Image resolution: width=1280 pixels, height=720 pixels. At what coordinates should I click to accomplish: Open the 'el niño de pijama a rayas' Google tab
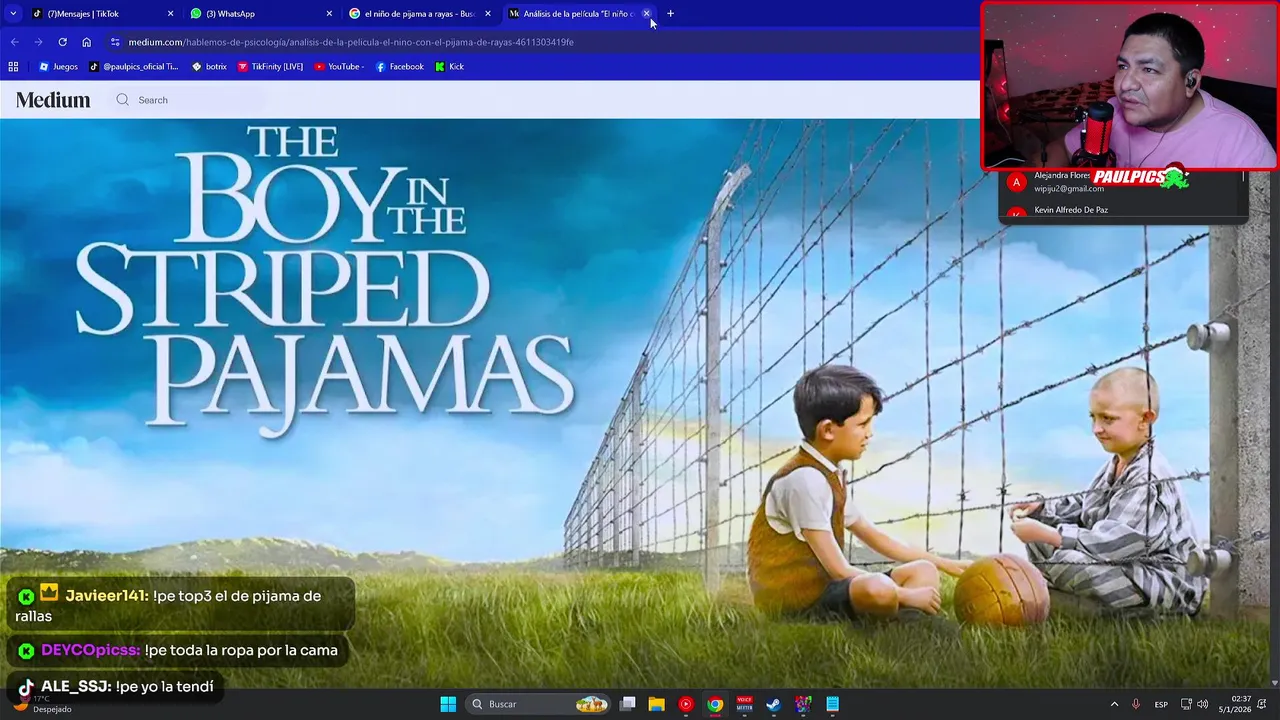tap(419, 14)
